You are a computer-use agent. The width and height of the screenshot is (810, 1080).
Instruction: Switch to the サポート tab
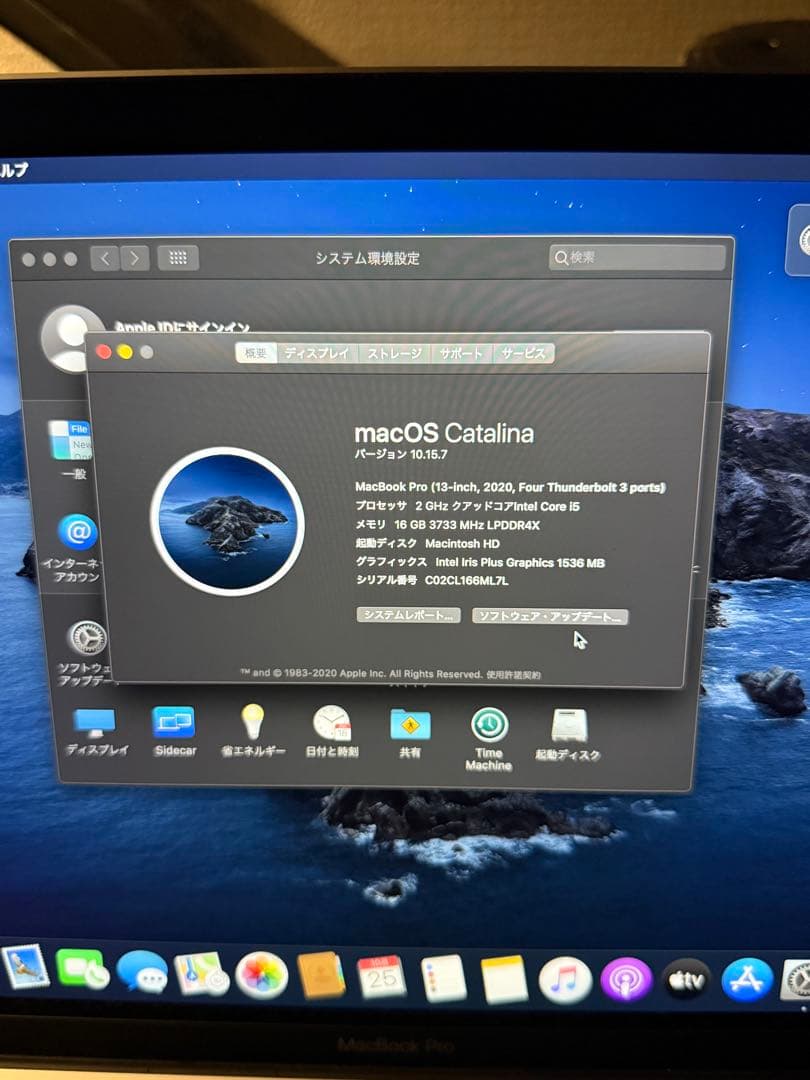tap(463, 352)
